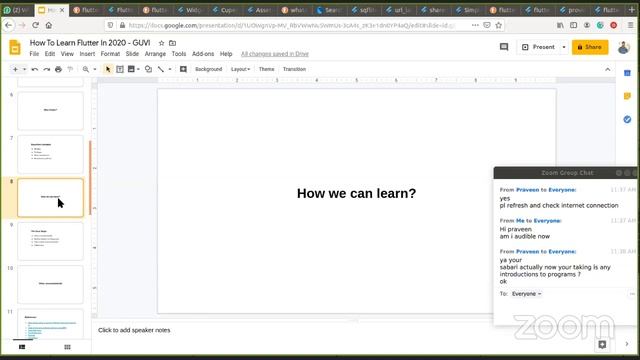This screenshot has width=640, height=360.
Task: Click the Present button
Action: (539, 47)
